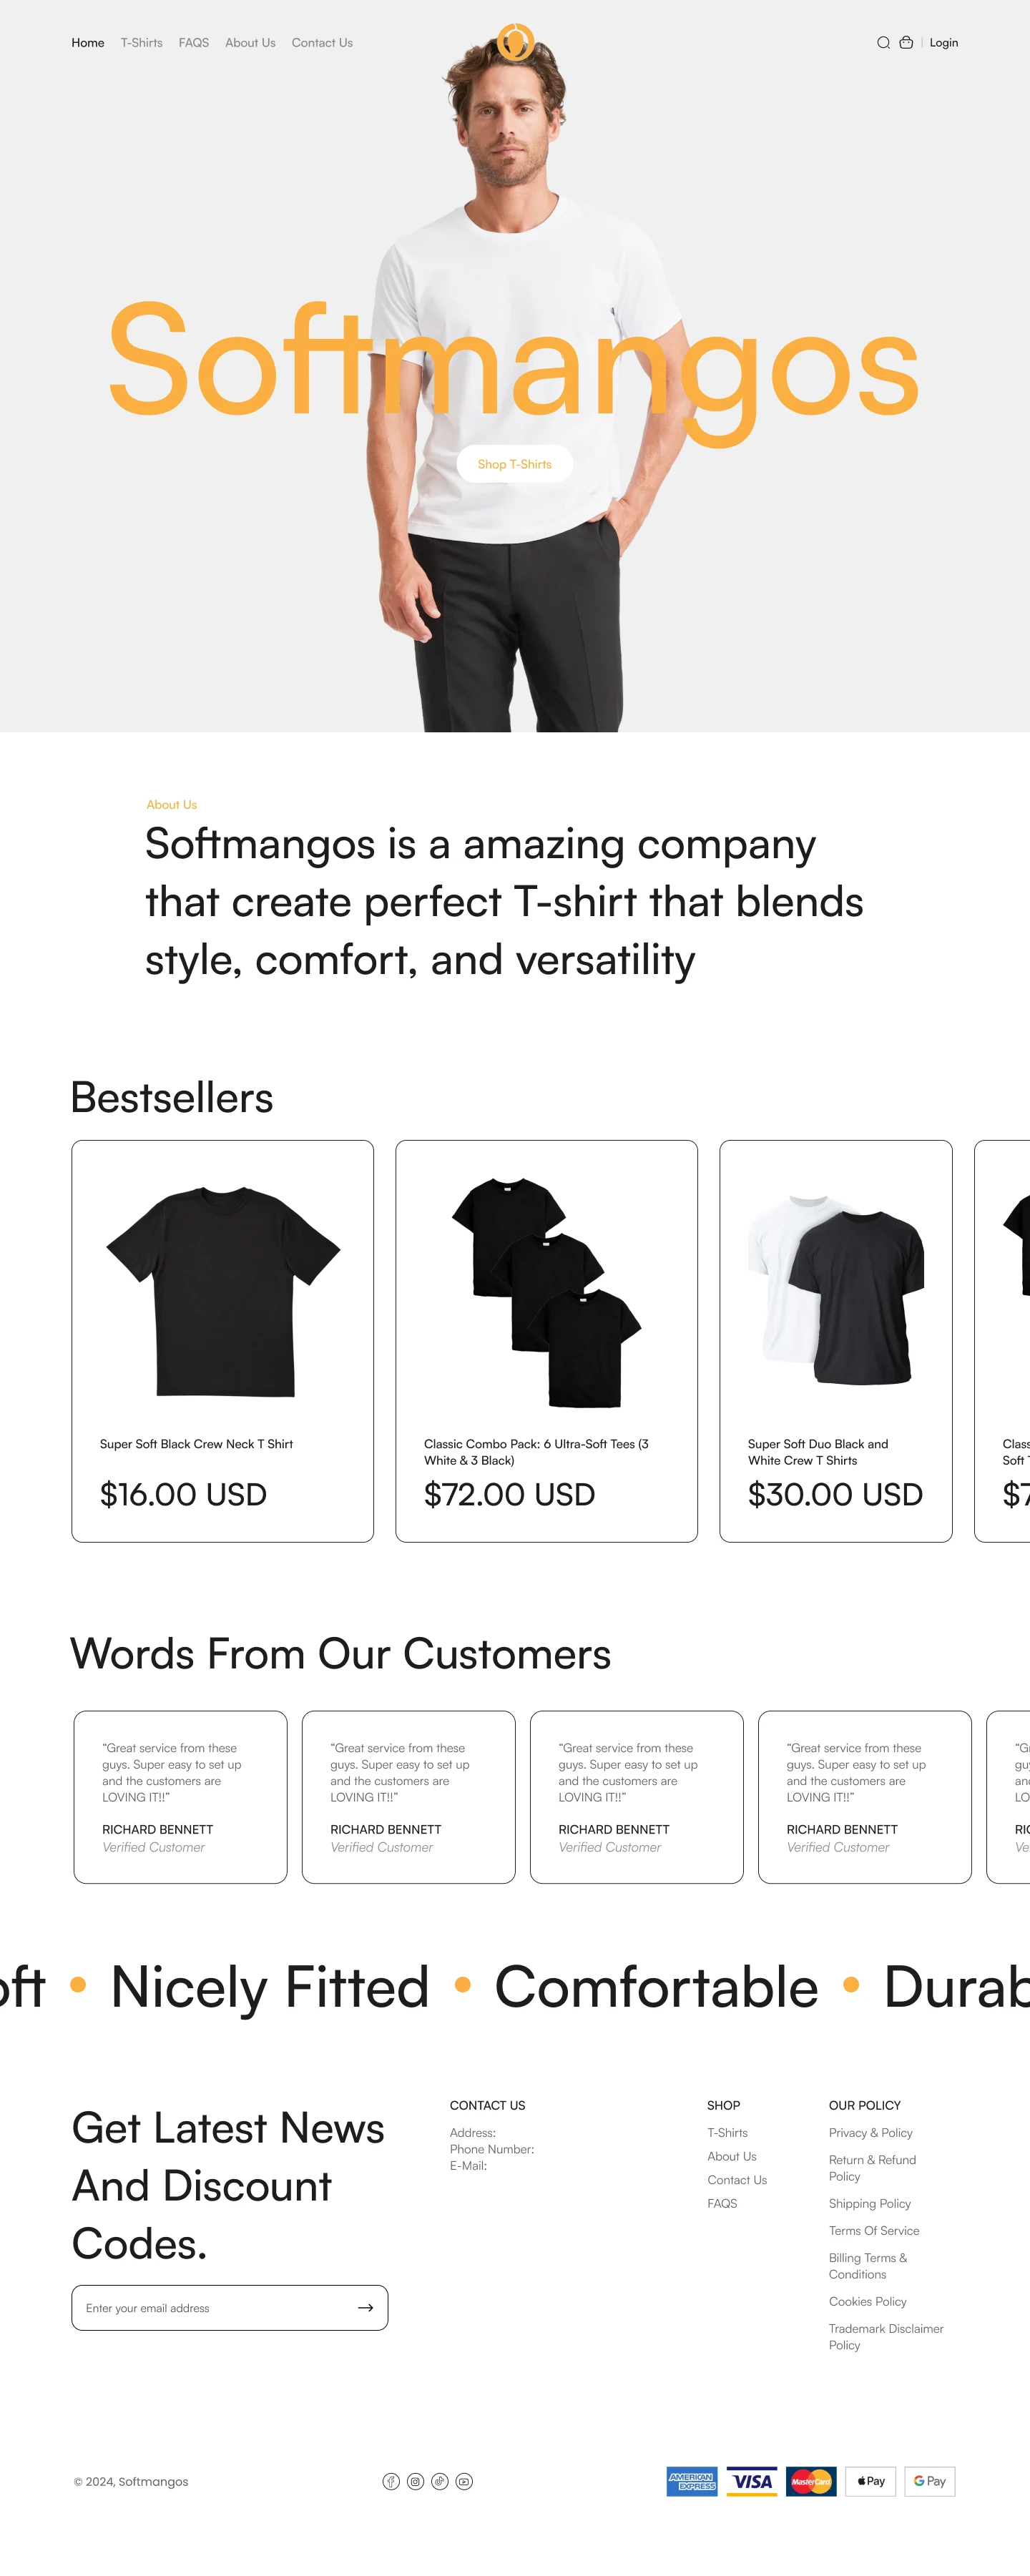Click the Login link
The image size is (1030, 2576).
pos(943,43)
